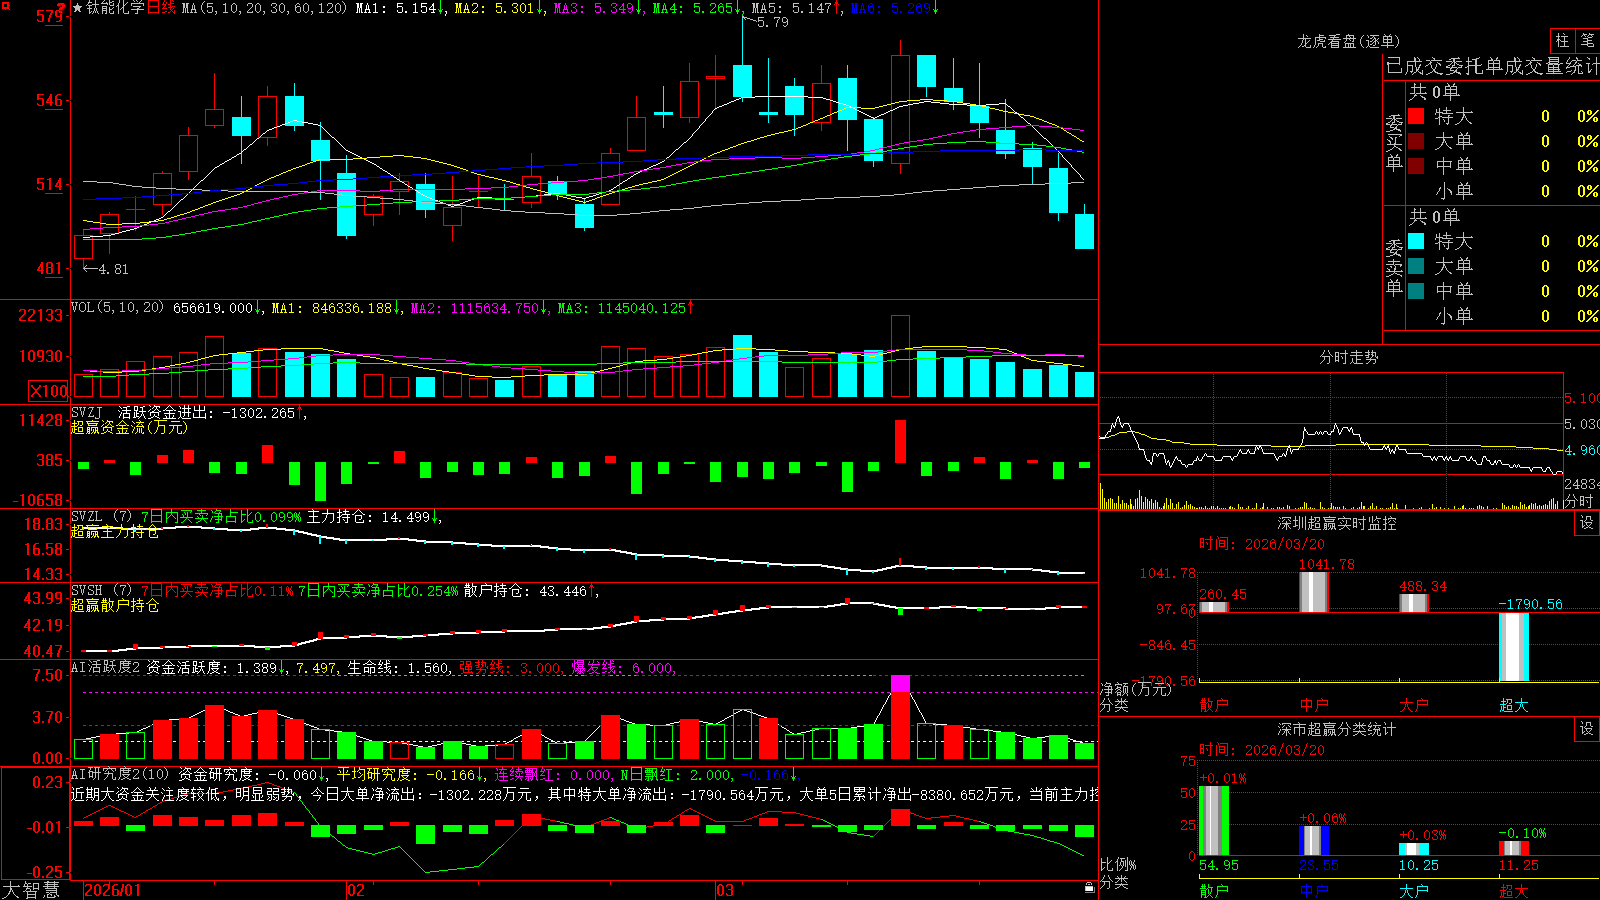This screenshot has height=900, width=1600.
Task: Open settings 设 for 深市超赢分类统计
Action: [1587, 729]
